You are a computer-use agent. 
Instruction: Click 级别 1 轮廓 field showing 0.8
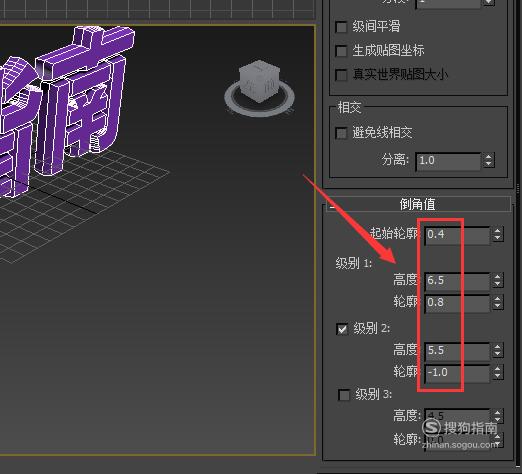[457, 303]
